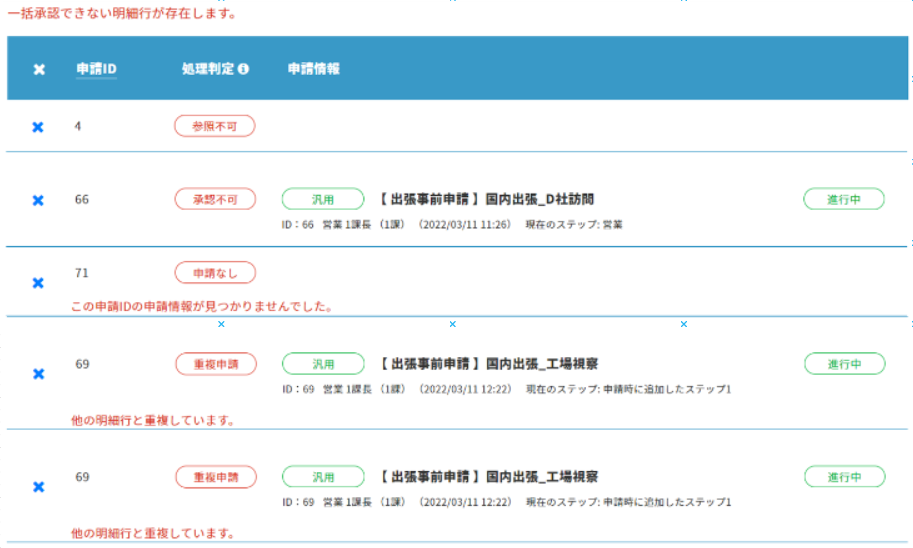Click the info icon beside 処理判定
Viewport: 913px width, 548px height.
243,69
